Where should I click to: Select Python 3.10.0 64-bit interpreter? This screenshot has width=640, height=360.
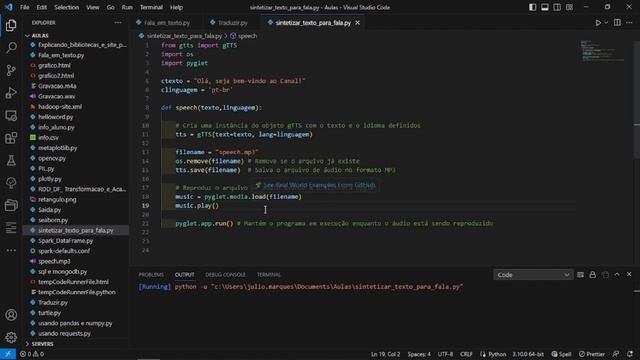click(528, 354)
